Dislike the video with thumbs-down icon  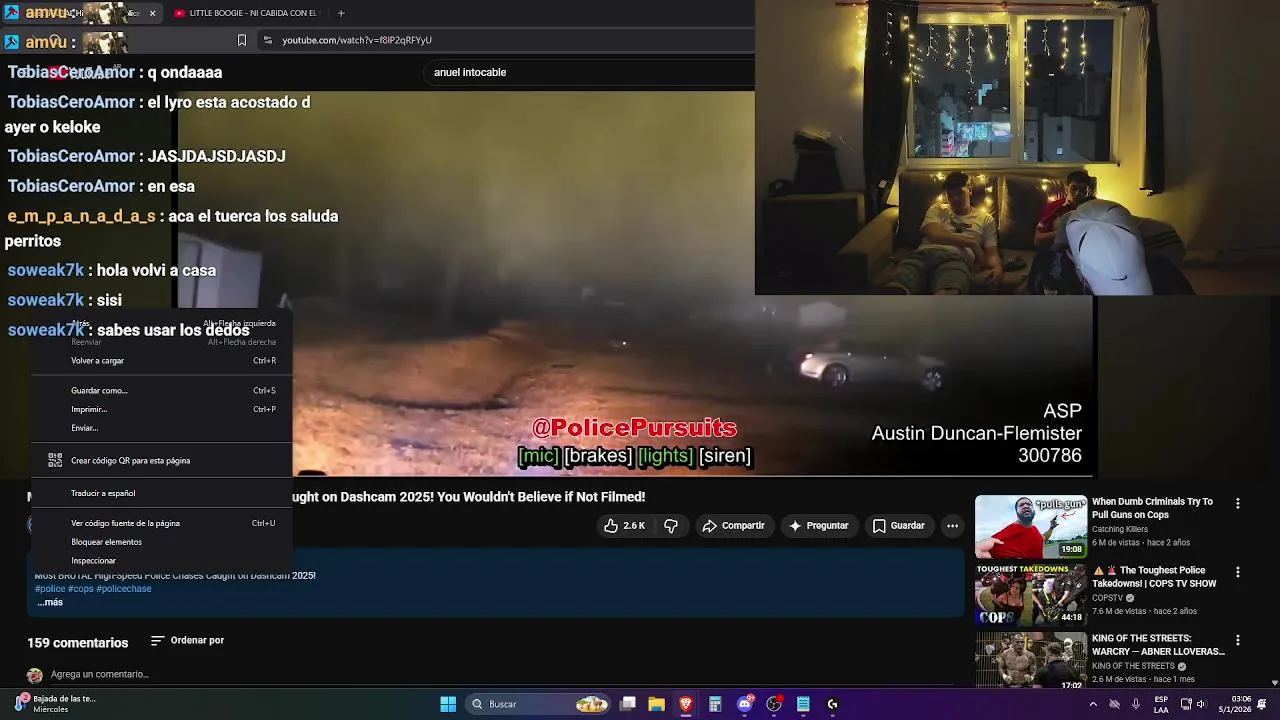671,526
